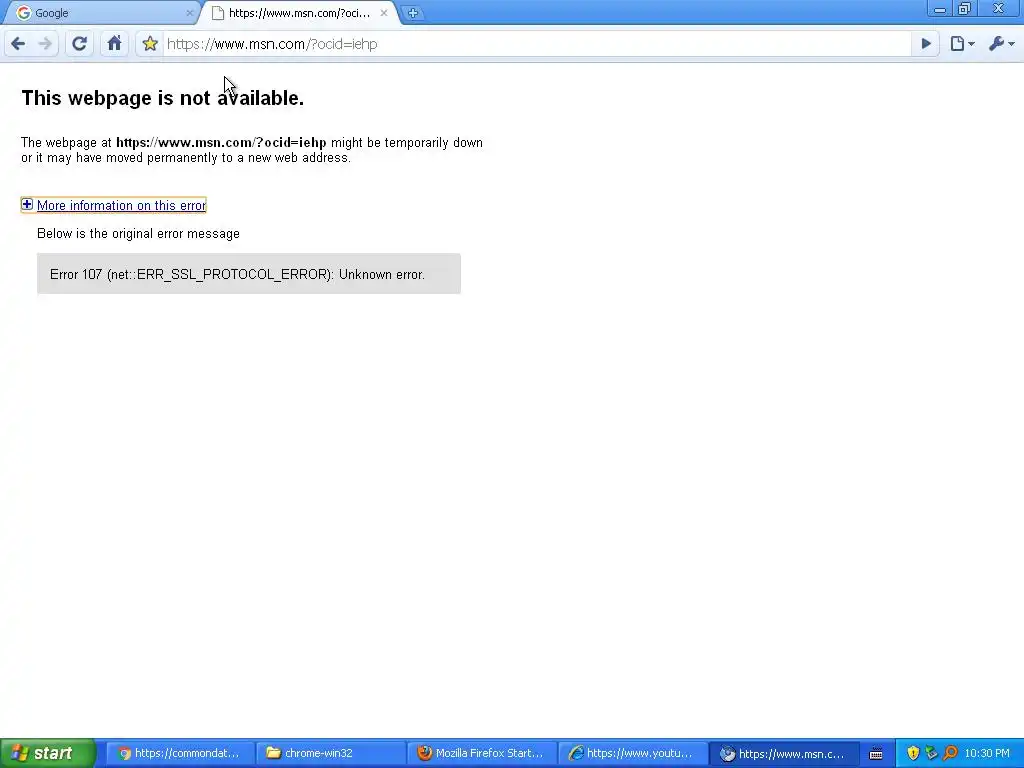Screen dimensions: 1024x768
Task: Toggle the plus expander before More information
Action: [x=27, y=204]
